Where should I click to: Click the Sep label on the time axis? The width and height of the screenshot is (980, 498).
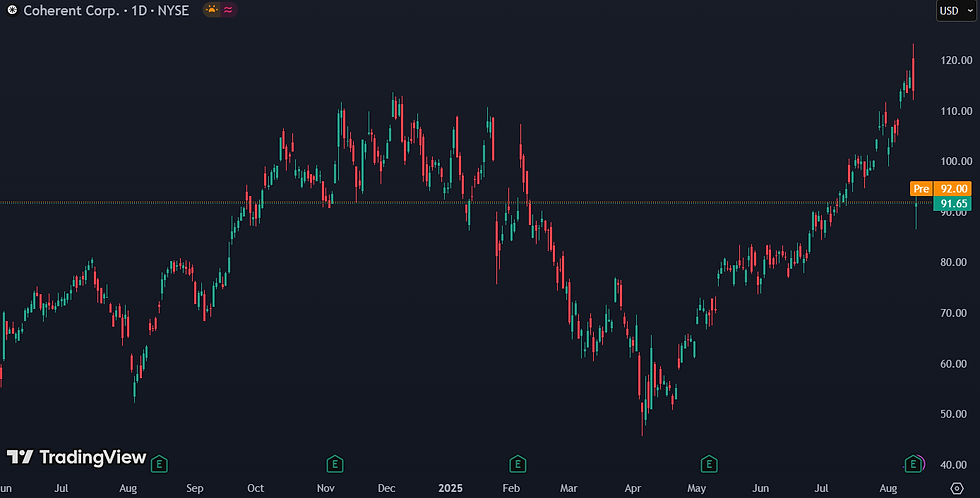pyautogui.click(x=194, y=488)
